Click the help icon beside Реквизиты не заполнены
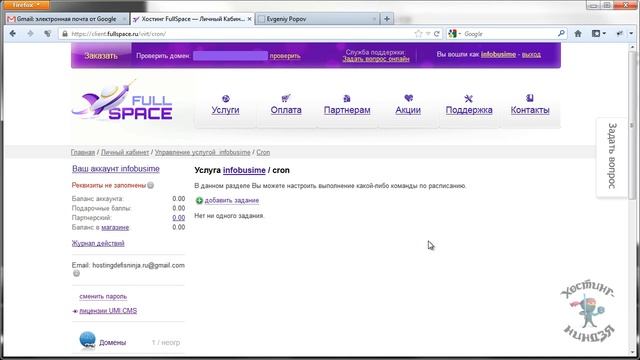The height and width of the screenshot is (360, 640). click(x=151, y=185)
